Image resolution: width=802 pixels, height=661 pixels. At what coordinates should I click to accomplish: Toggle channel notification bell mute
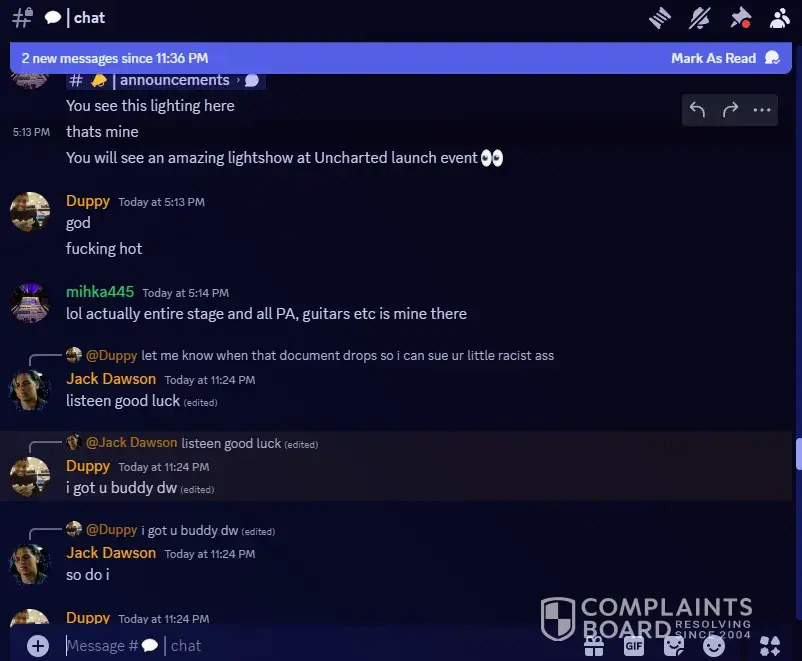click(x=700, y=18)
